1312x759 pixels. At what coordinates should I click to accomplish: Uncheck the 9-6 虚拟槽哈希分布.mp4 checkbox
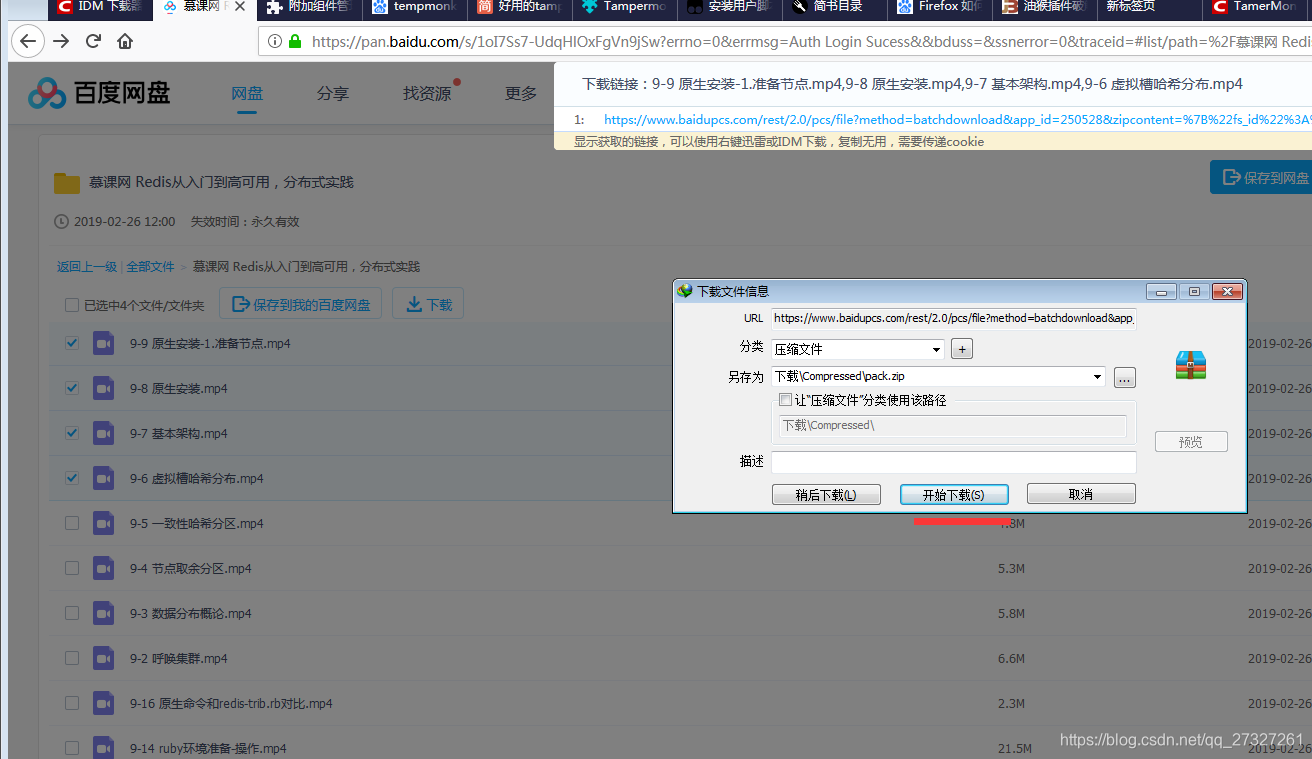(72, 478)
